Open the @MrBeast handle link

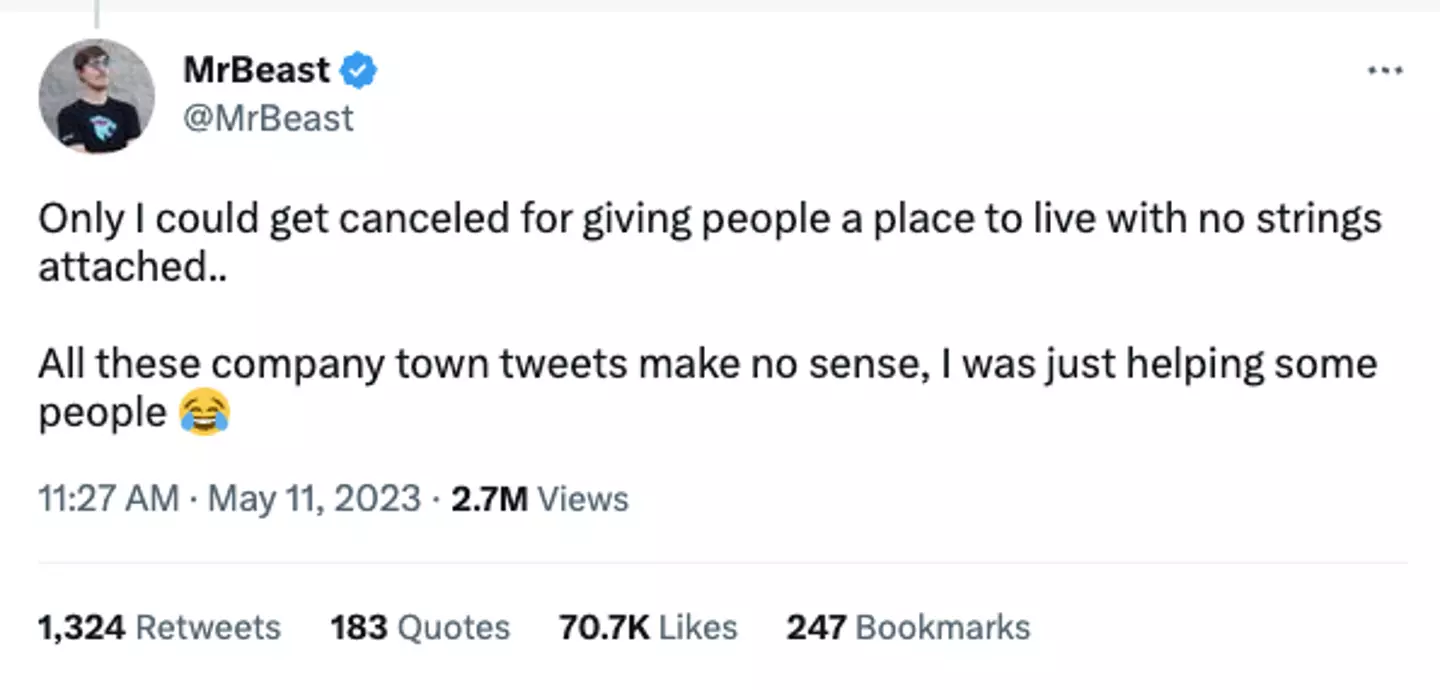point(268,118)
